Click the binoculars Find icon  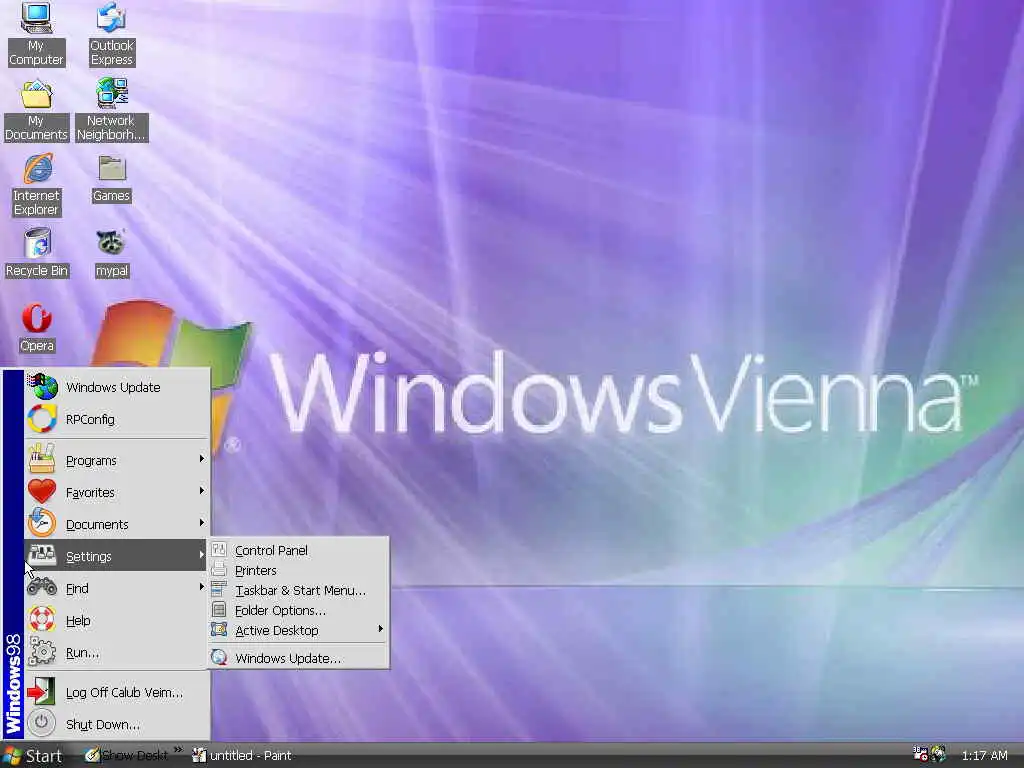pos(42,587)
